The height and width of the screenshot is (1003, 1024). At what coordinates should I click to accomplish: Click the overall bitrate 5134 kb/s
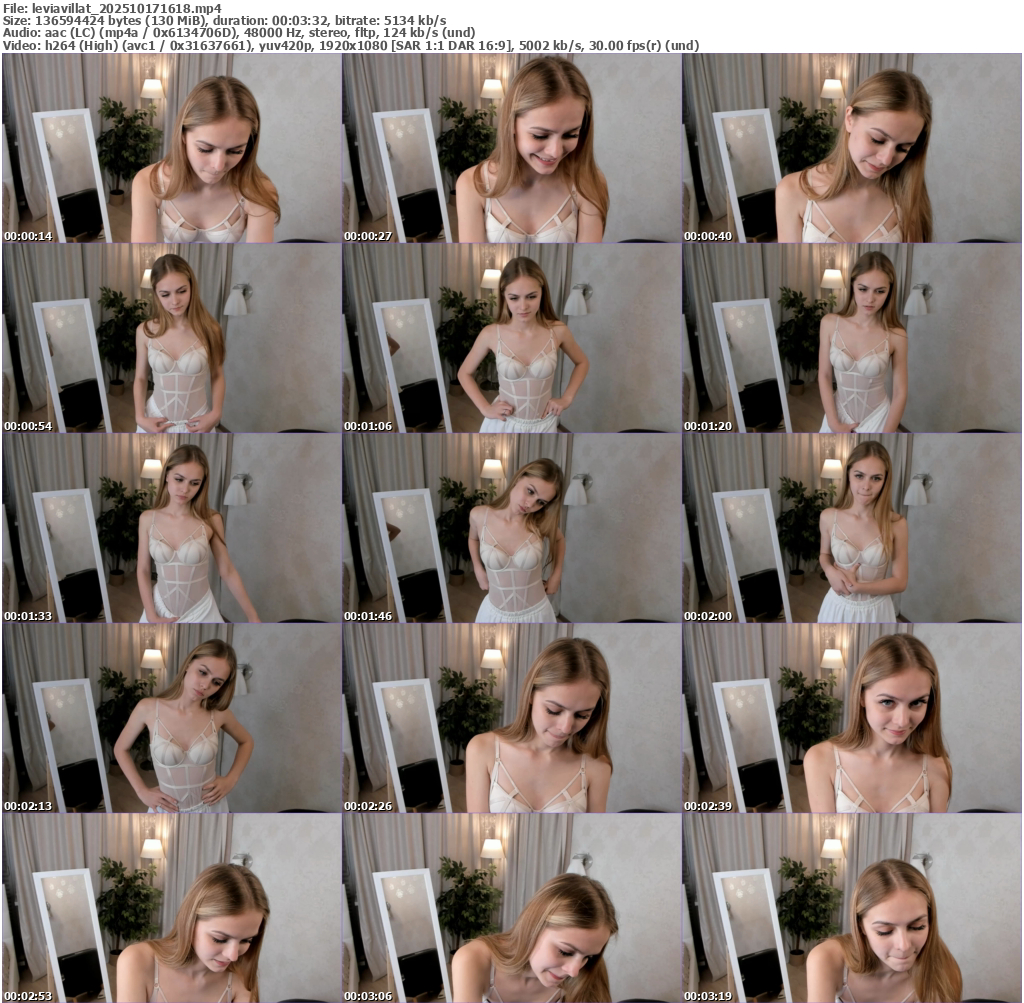[415, 21]
